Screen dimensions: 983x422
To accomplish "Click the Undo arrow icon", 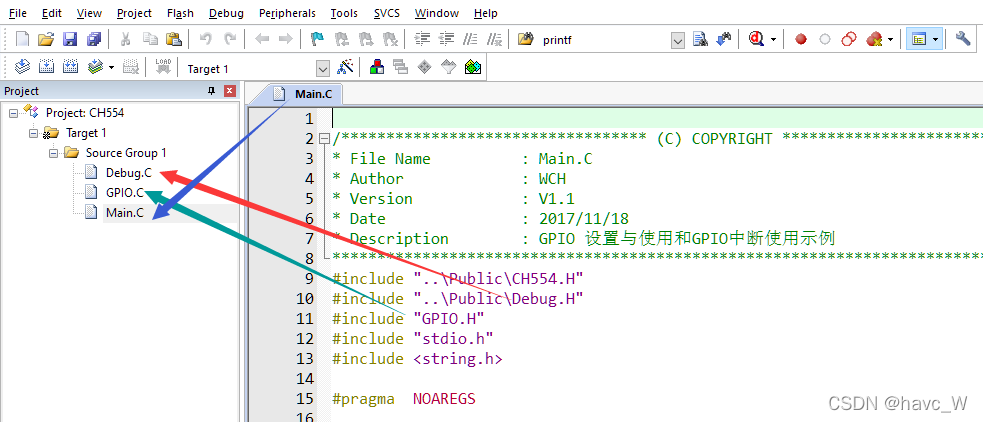I will tap(206, 40).
